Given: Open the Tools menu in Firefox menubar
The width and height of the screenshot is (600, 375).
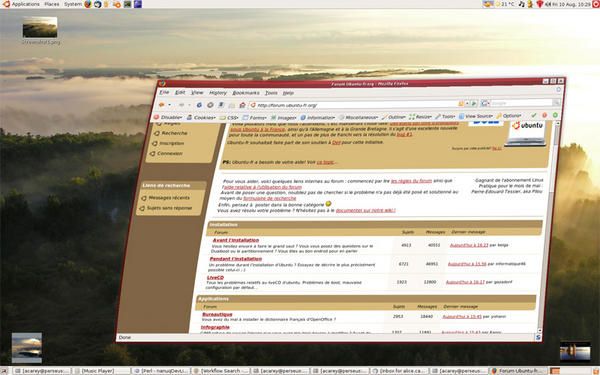Looking at the screenshot, I should (x=271, y=93).
